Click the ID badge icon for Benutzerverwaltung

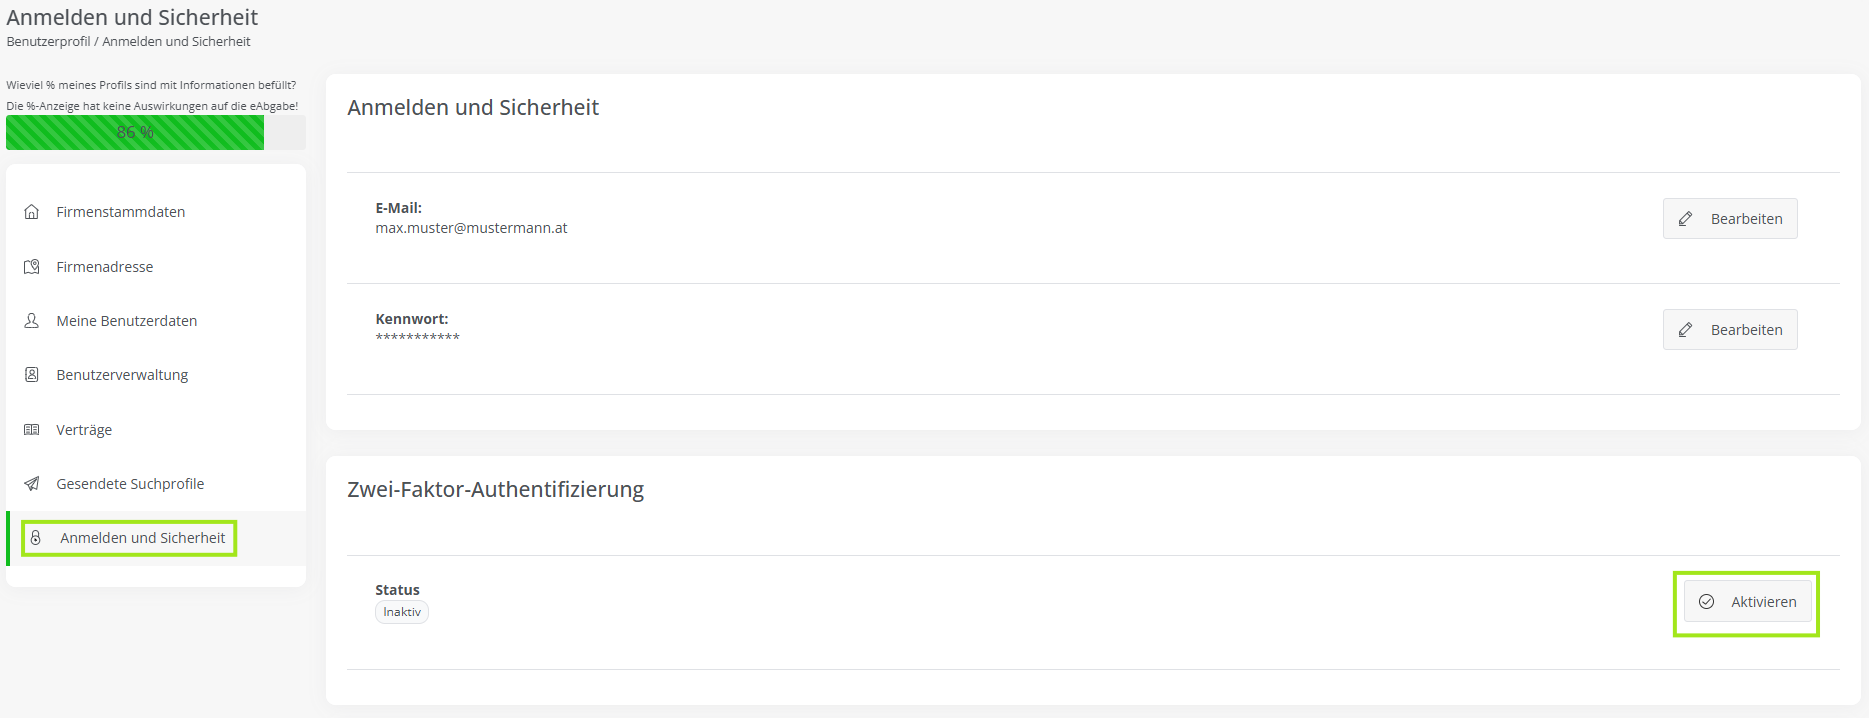tap(32, 375)
